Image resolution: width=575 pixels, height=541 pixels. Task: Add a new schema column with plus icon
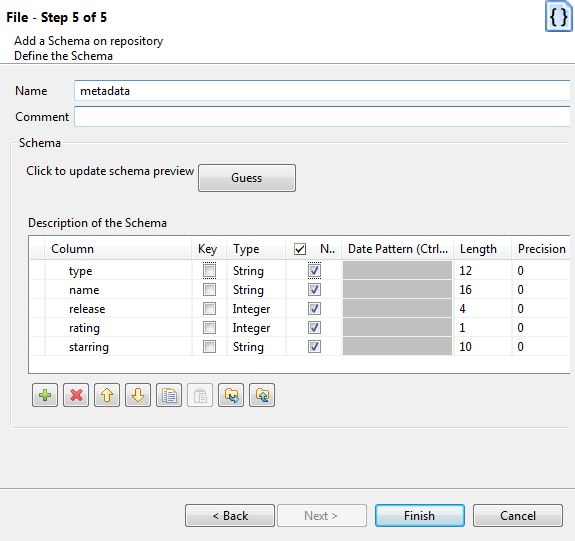45,395
